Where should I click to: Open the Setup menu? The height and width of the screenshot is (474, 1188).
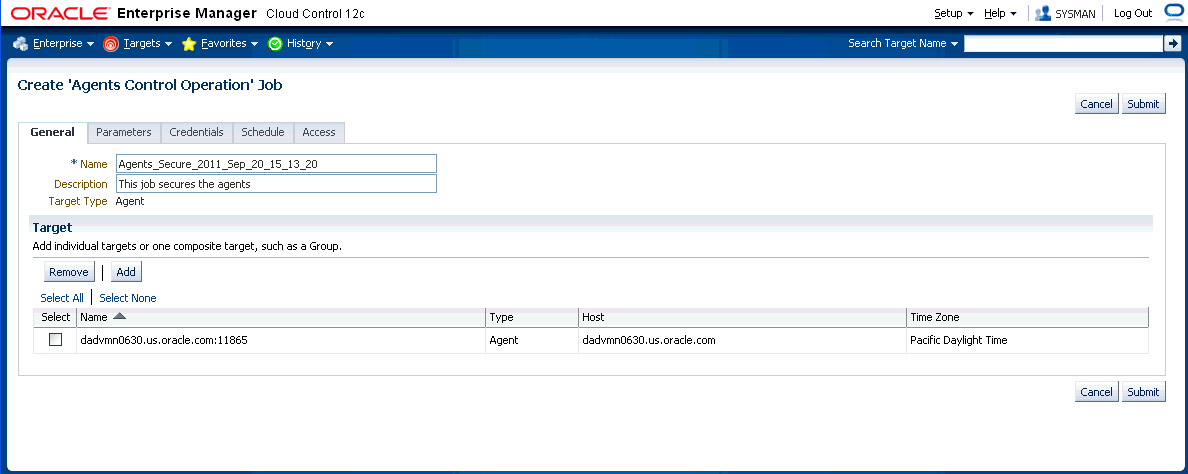click(954, 14)
